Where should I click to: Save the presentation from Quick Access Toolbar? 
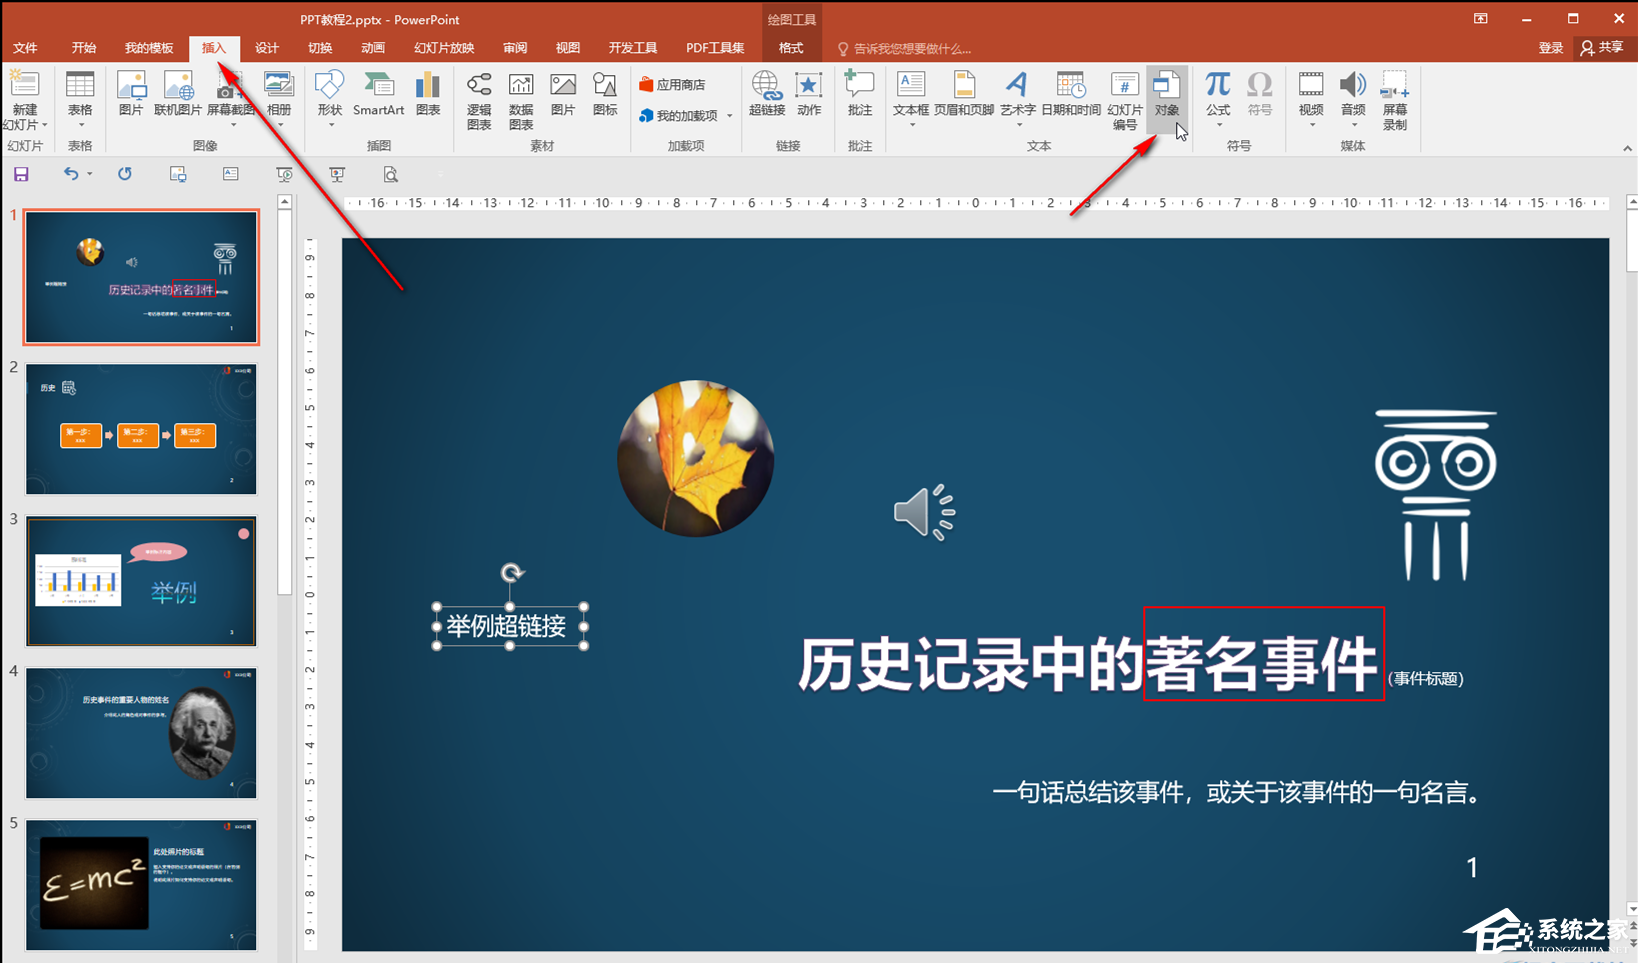20,174
